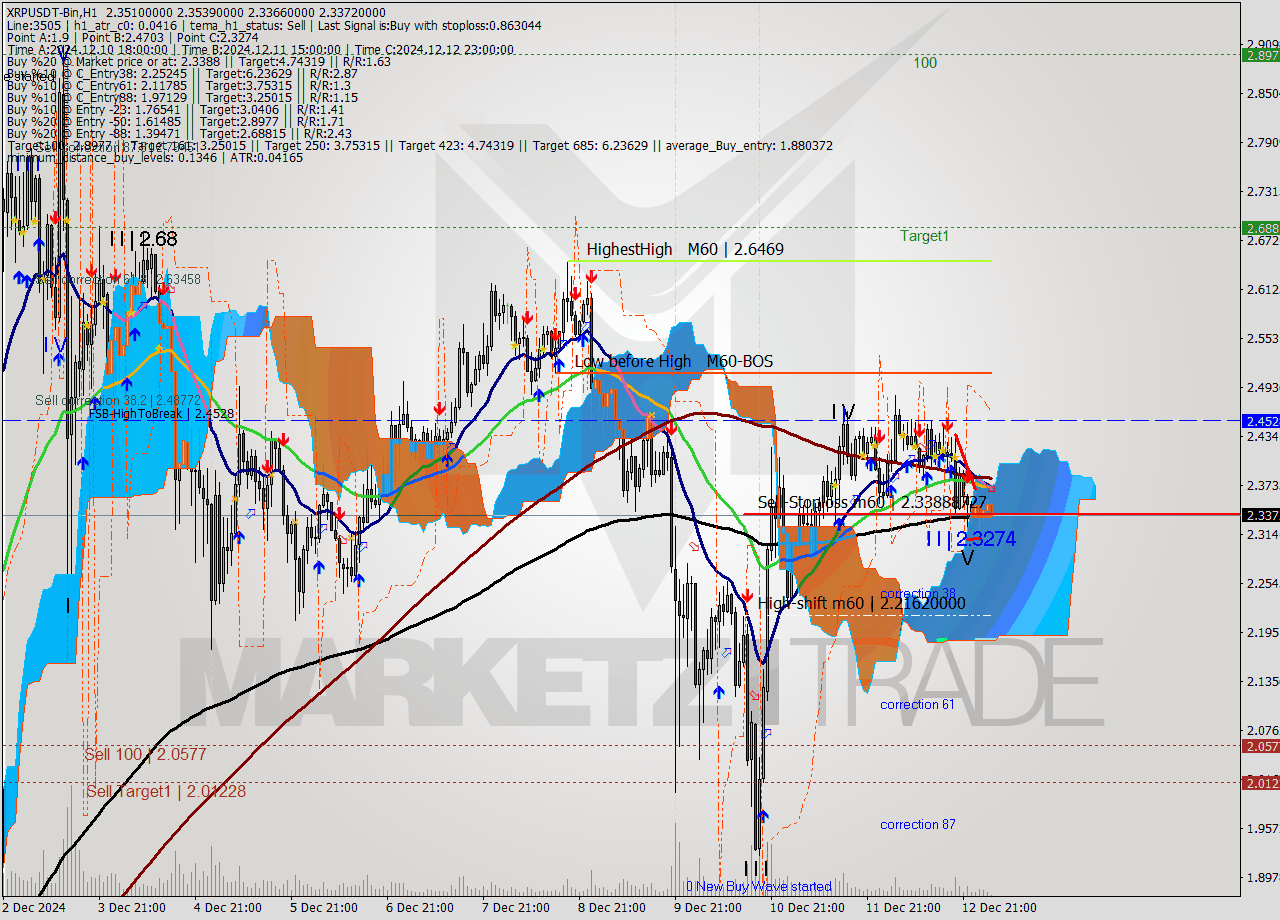Click the 2.553 price axis value

(1262, 339)
